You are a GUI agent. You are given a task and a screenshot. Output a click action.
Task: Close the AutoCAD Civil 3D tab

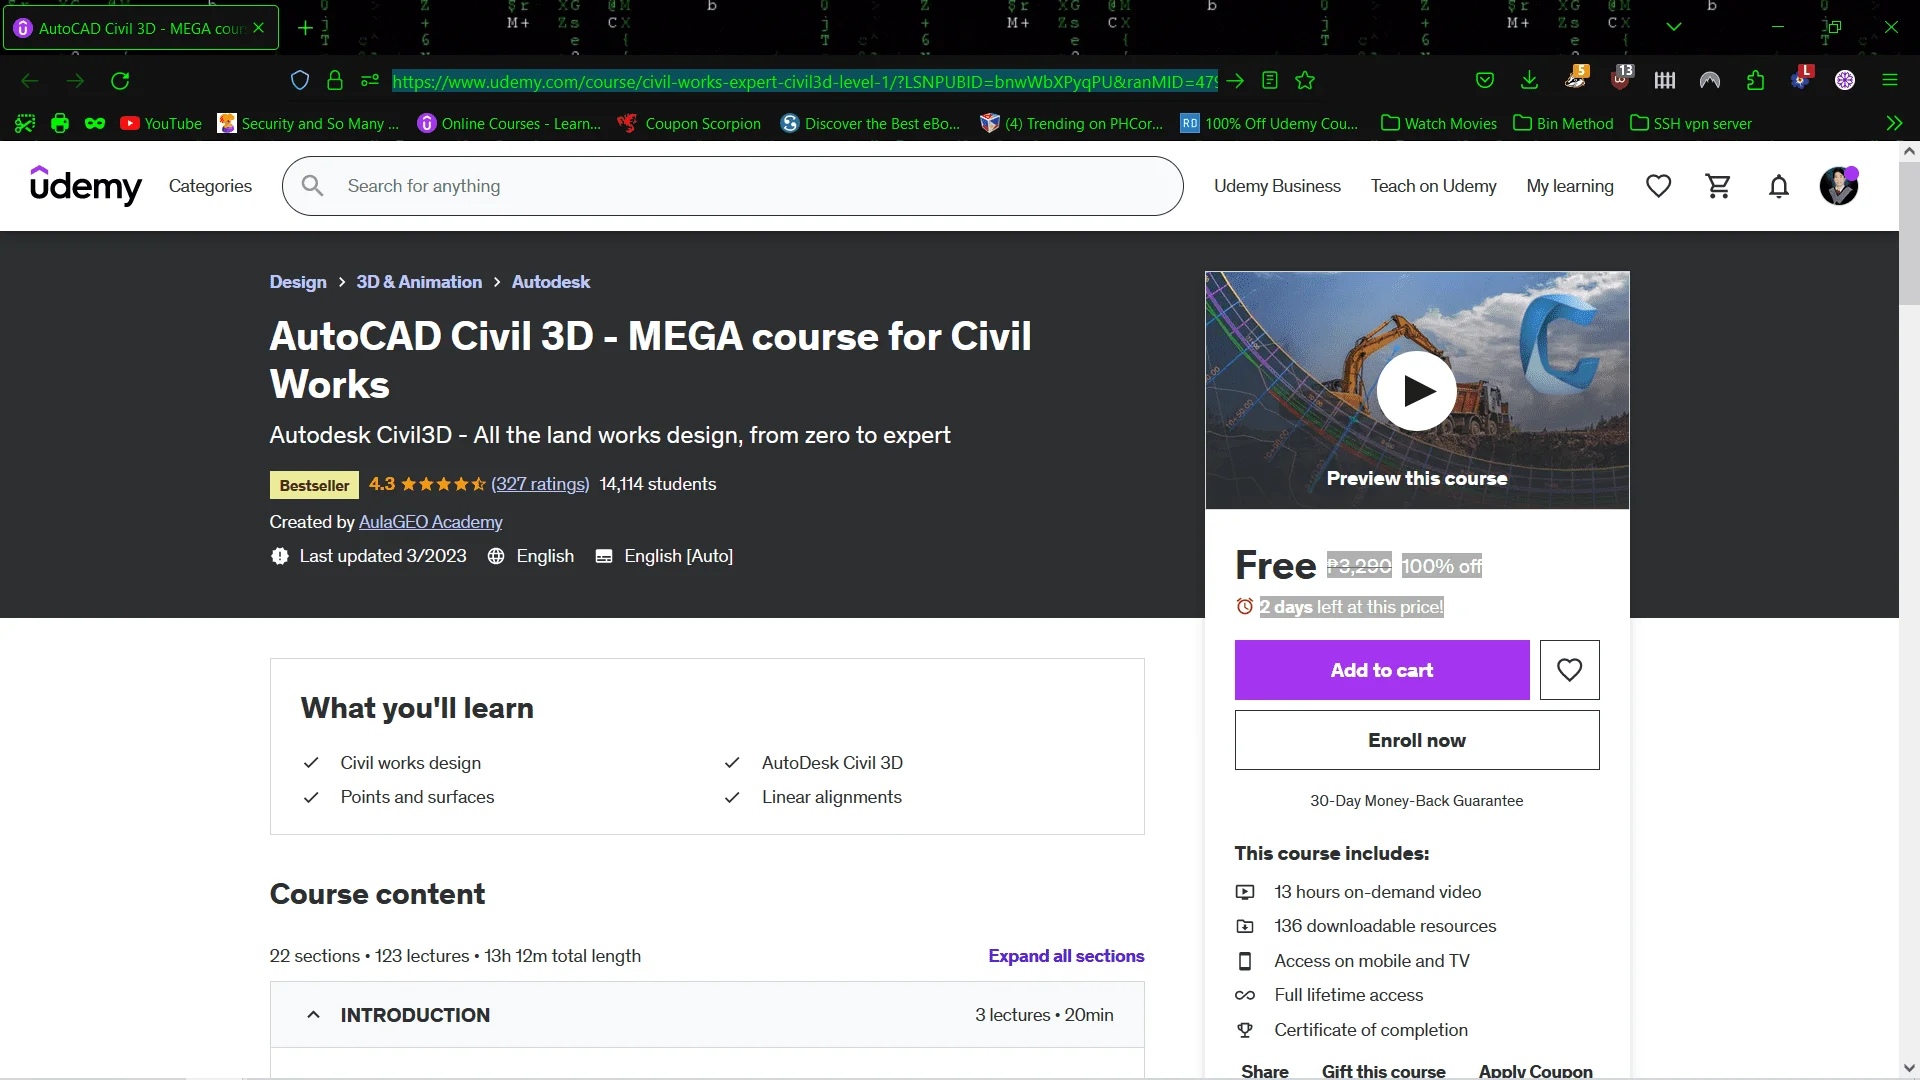[x=259, y=28]
